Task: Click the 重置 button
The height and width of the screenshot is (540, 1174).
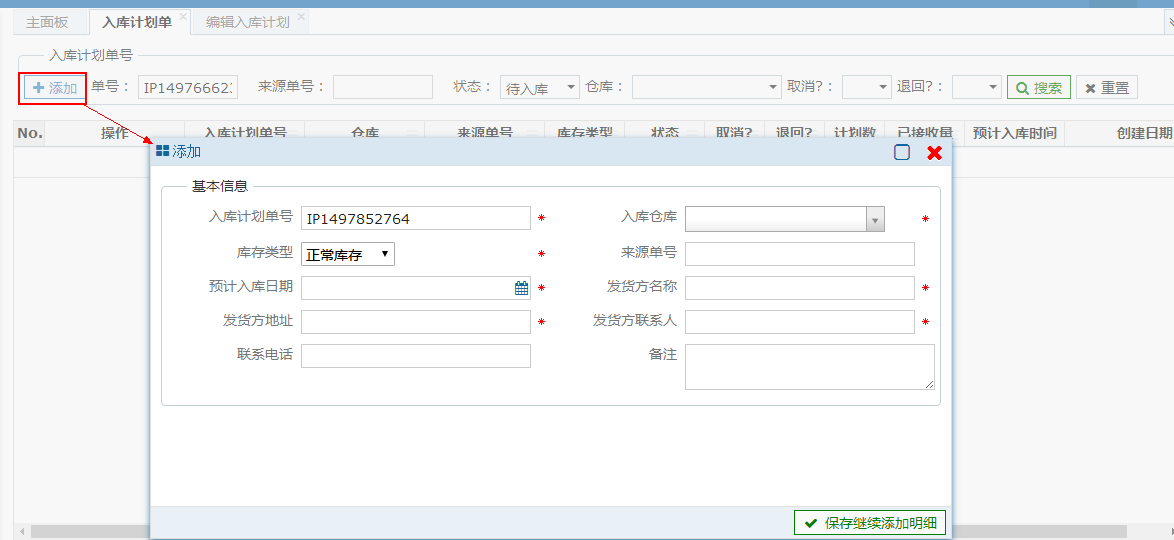Action: coord(1107,87)
